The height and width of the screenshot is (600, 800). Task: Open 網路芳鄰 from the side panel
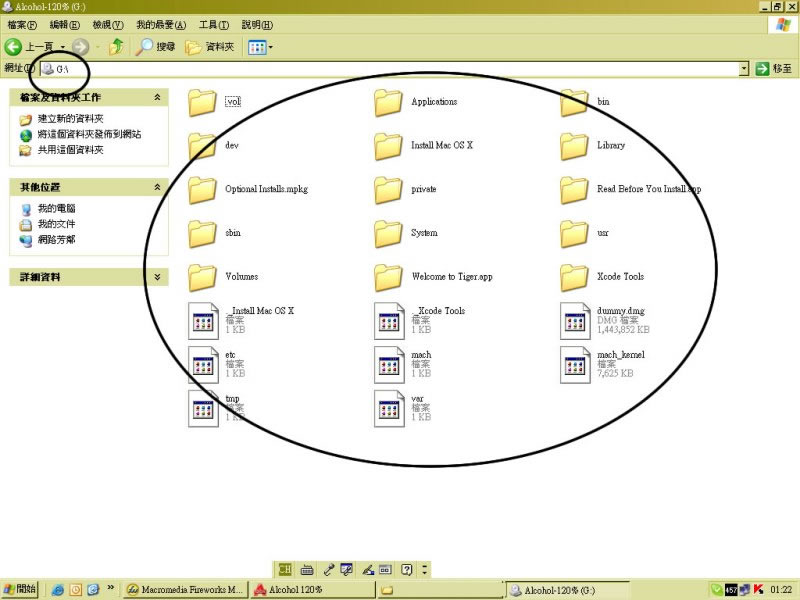(x=56, y=239)
